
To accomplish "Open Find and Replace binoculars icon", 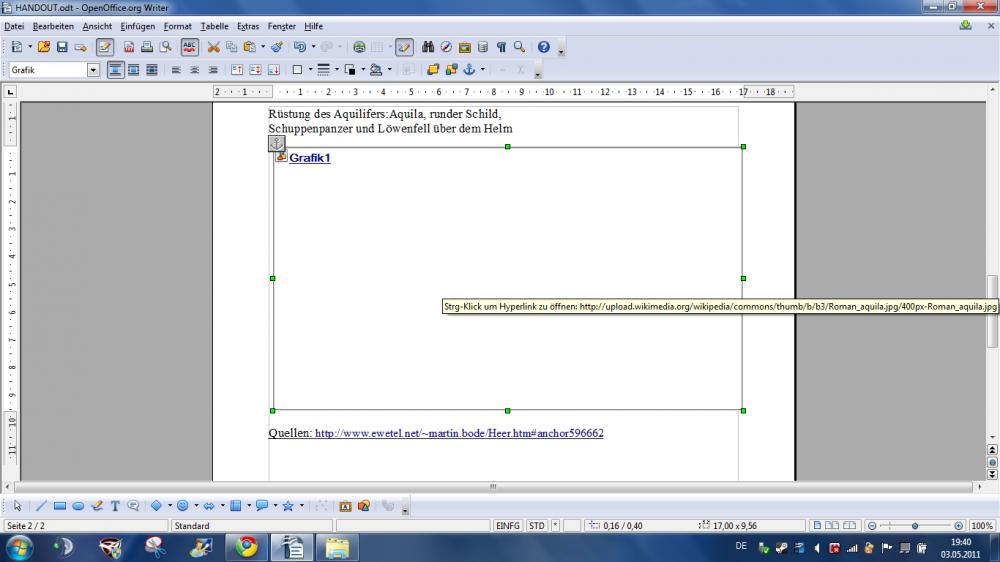I will [x=428, y=47].
